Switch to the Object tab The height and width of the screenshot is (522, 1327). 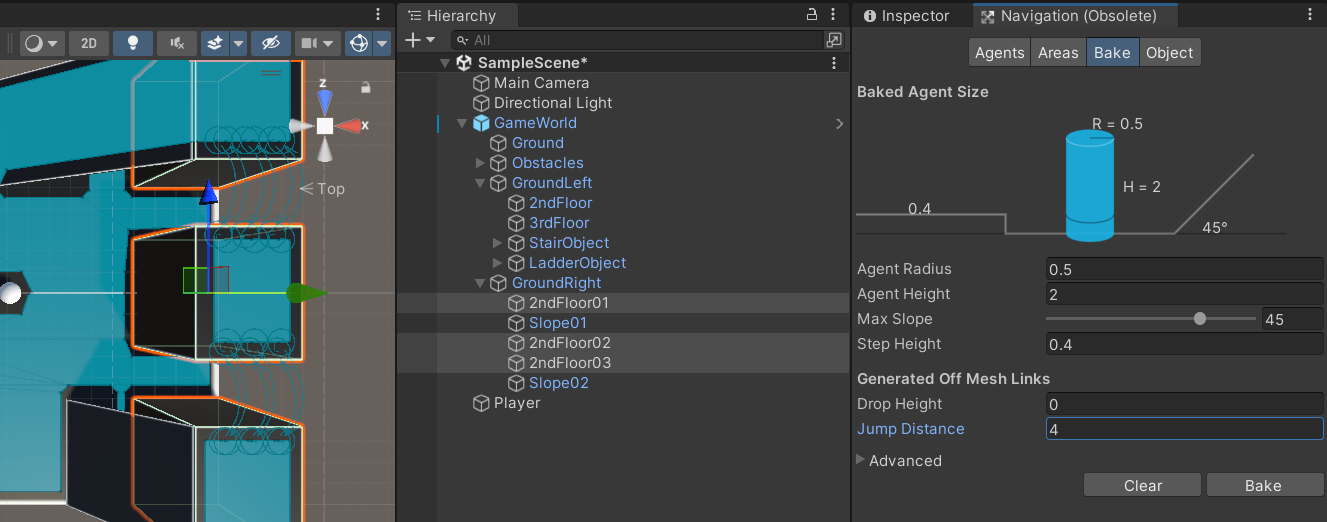pyautogui.click(x=1169, y=52)
